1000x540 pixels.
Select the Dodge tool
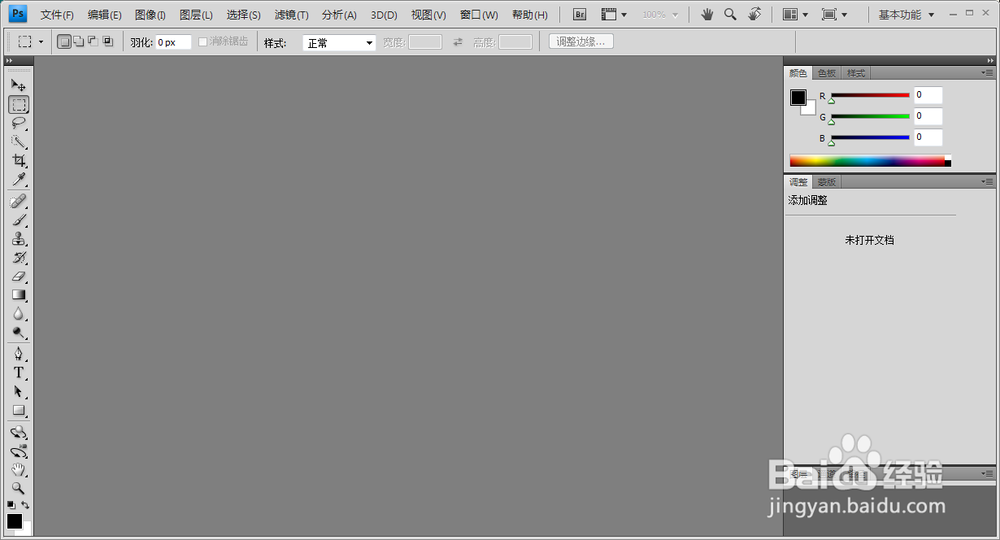(x=18, y=333)
